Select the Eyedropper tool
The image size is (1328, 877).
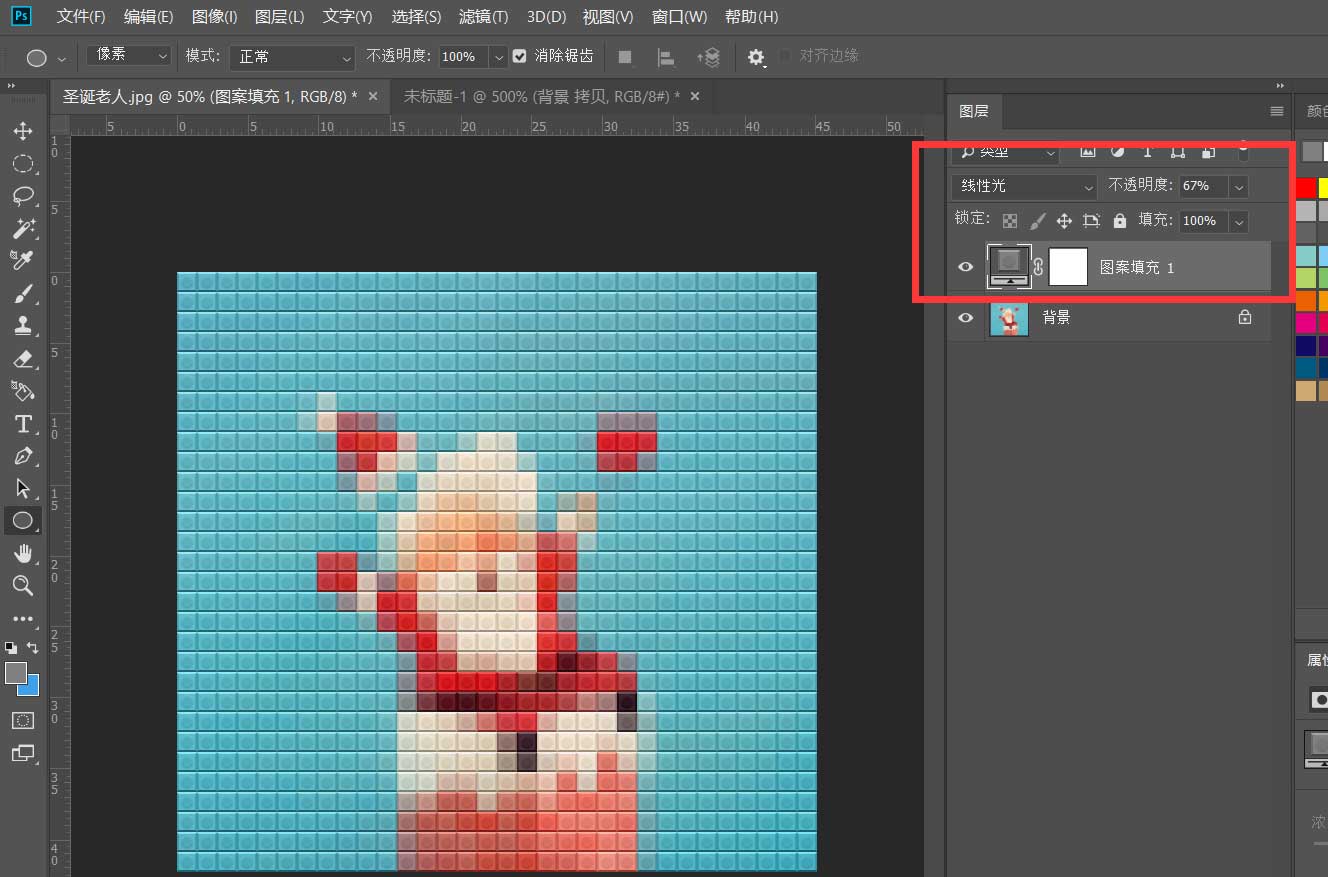23,260
